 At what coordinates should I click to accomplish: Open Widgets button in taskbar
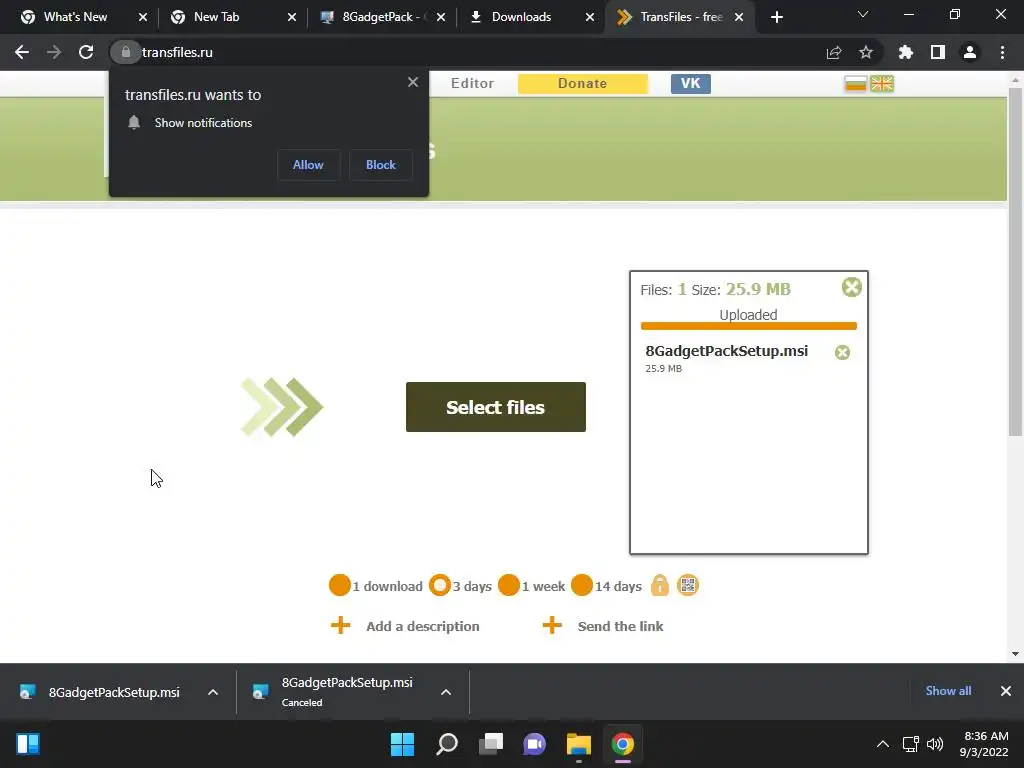(28, 744)
